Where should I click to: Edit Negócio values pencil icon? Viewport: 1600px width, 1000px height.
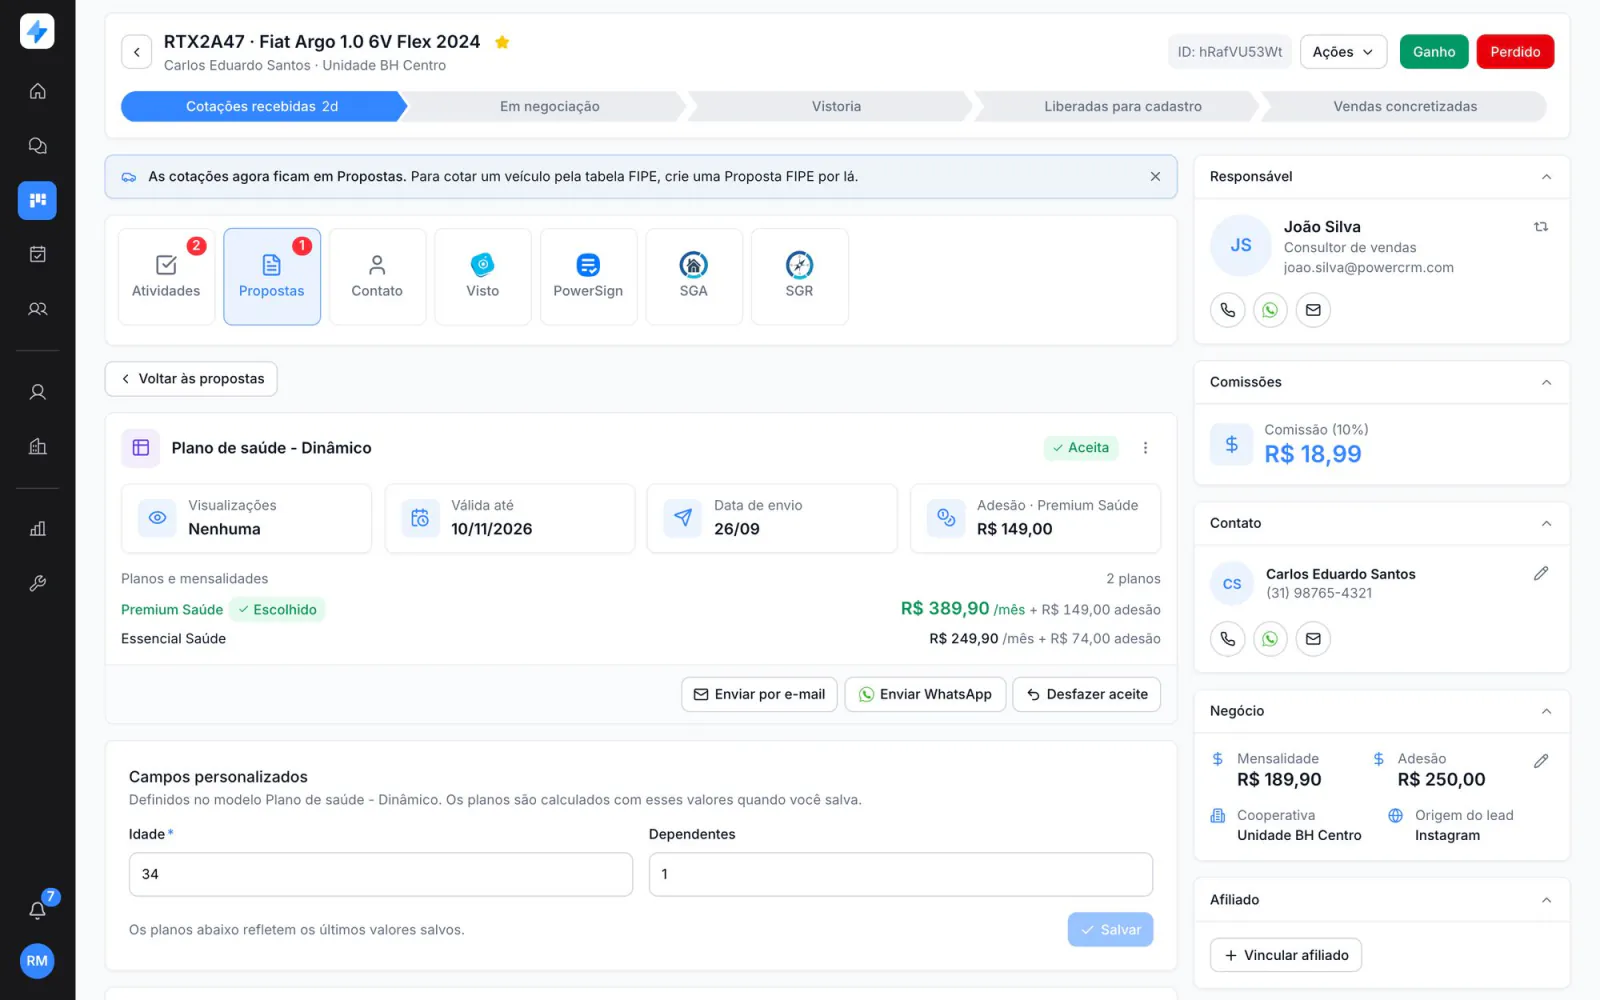(x=1541, y=761)
